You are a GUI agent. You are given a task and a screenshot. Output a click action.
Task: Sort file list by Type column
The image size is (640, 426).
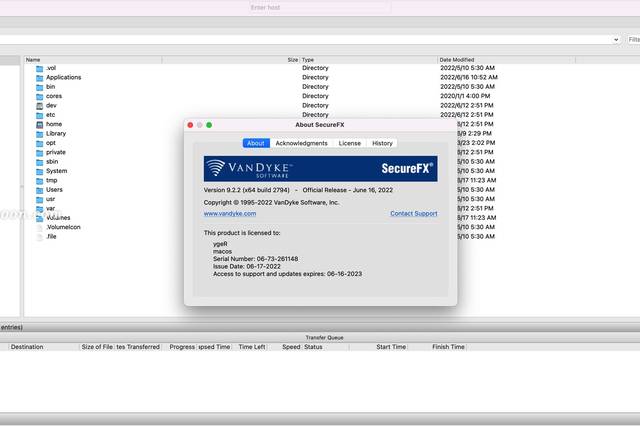tap(369, 60)
